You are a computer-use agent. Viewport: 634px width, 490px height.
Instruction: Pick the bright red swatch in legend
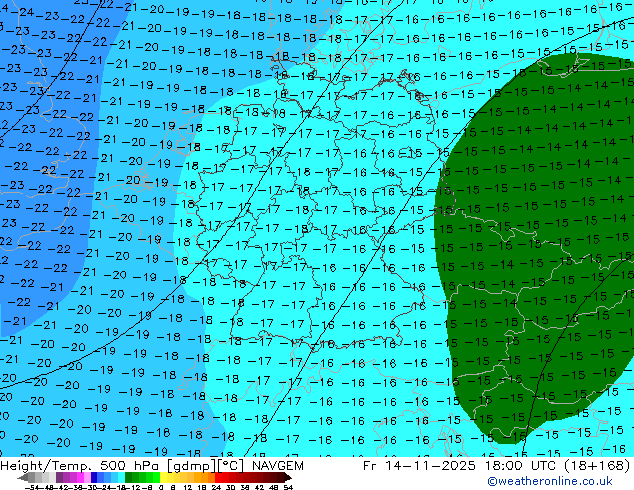pos(218,477)
